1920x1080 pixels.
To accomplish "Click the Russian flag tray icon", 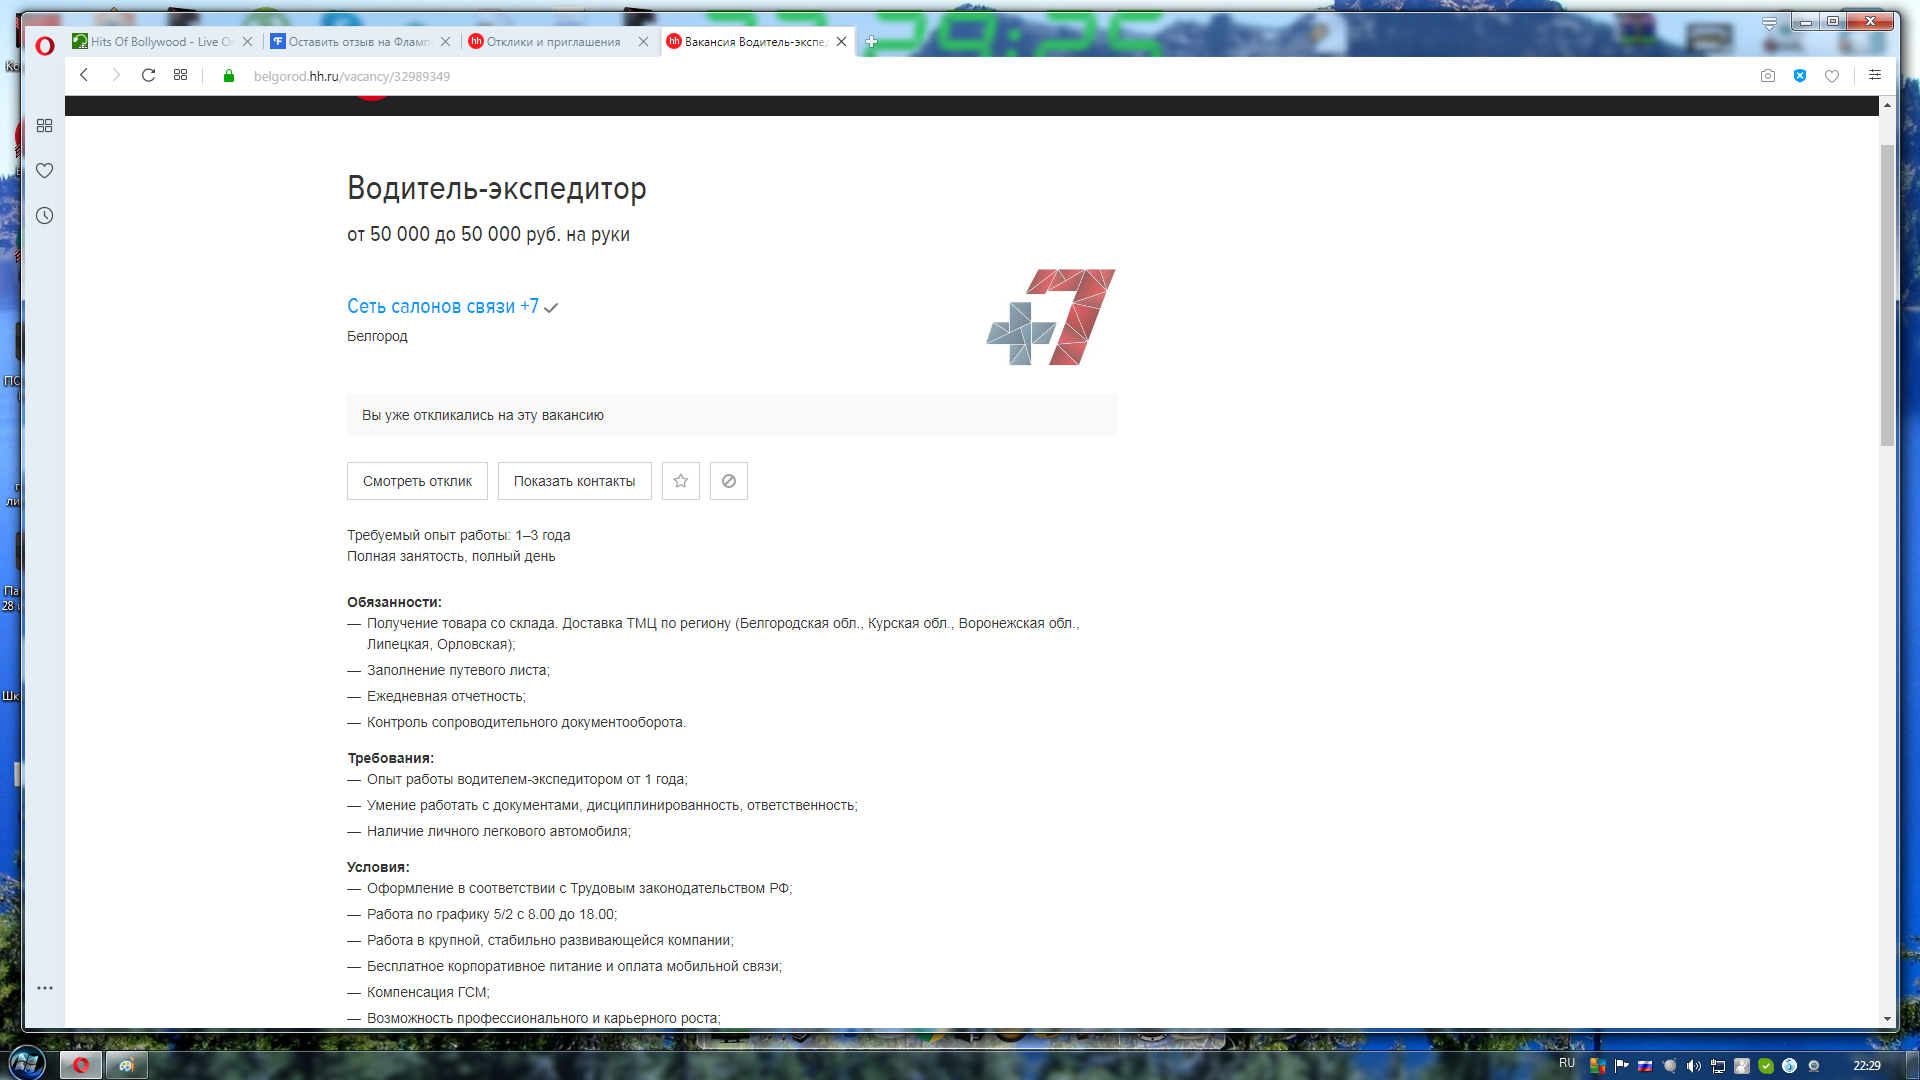I will 1646,1066.
